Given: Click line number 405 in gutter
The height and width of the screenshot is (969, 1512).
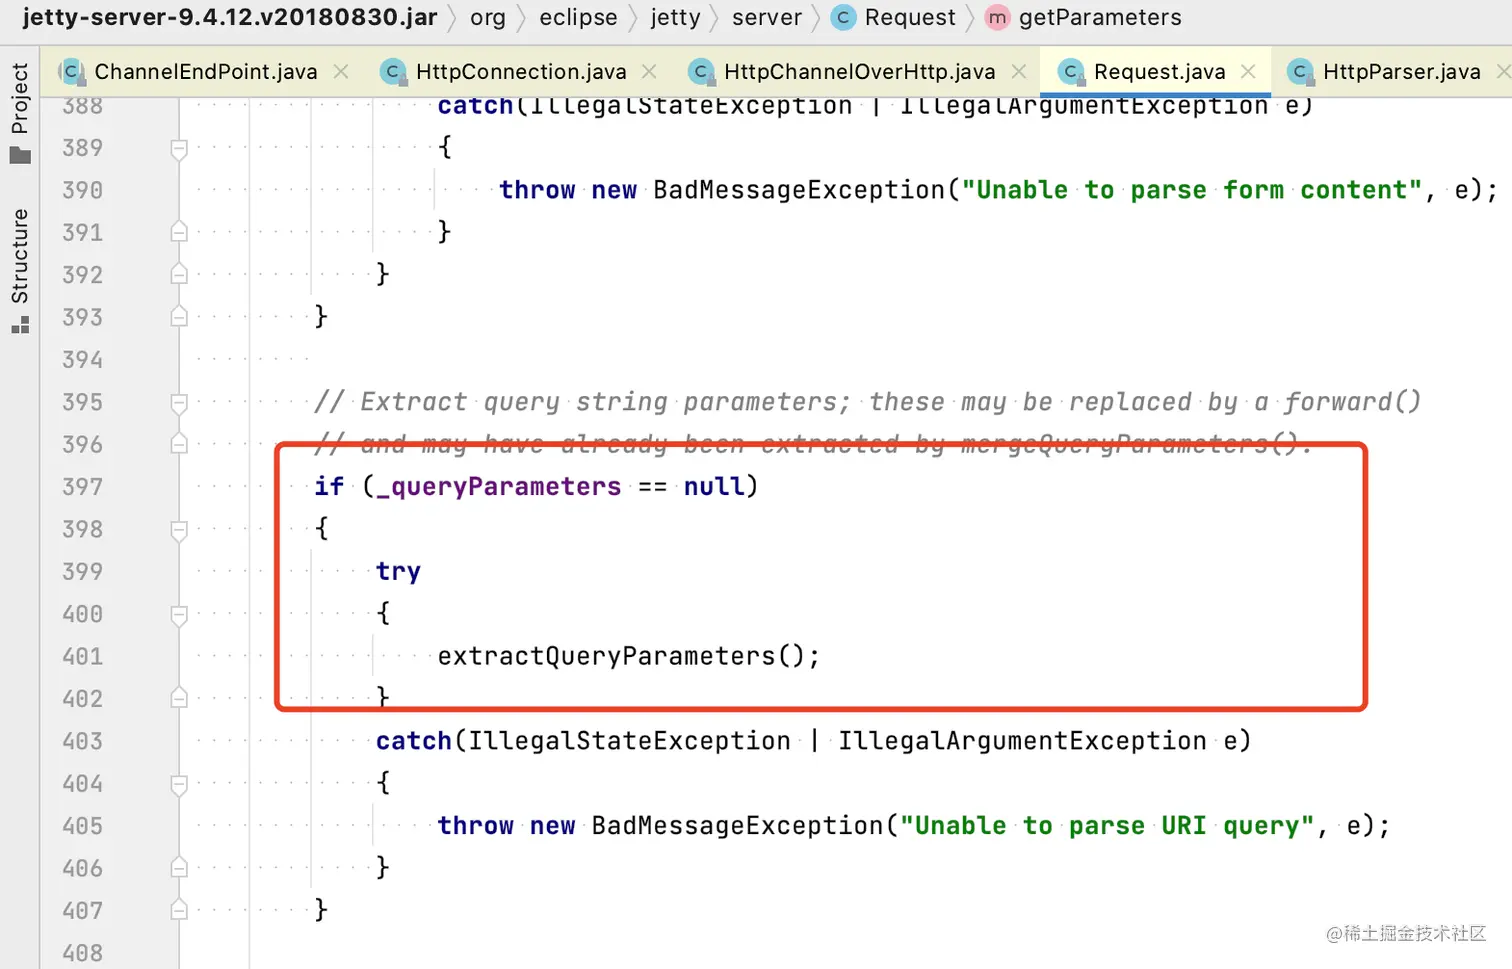Looking at the screenshot, I should tap(82, 826).
